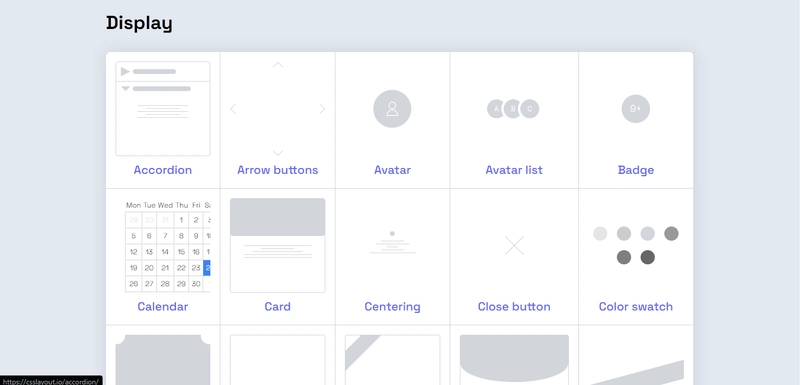
Task: Open the Close button text link
Action: (514, 306)
